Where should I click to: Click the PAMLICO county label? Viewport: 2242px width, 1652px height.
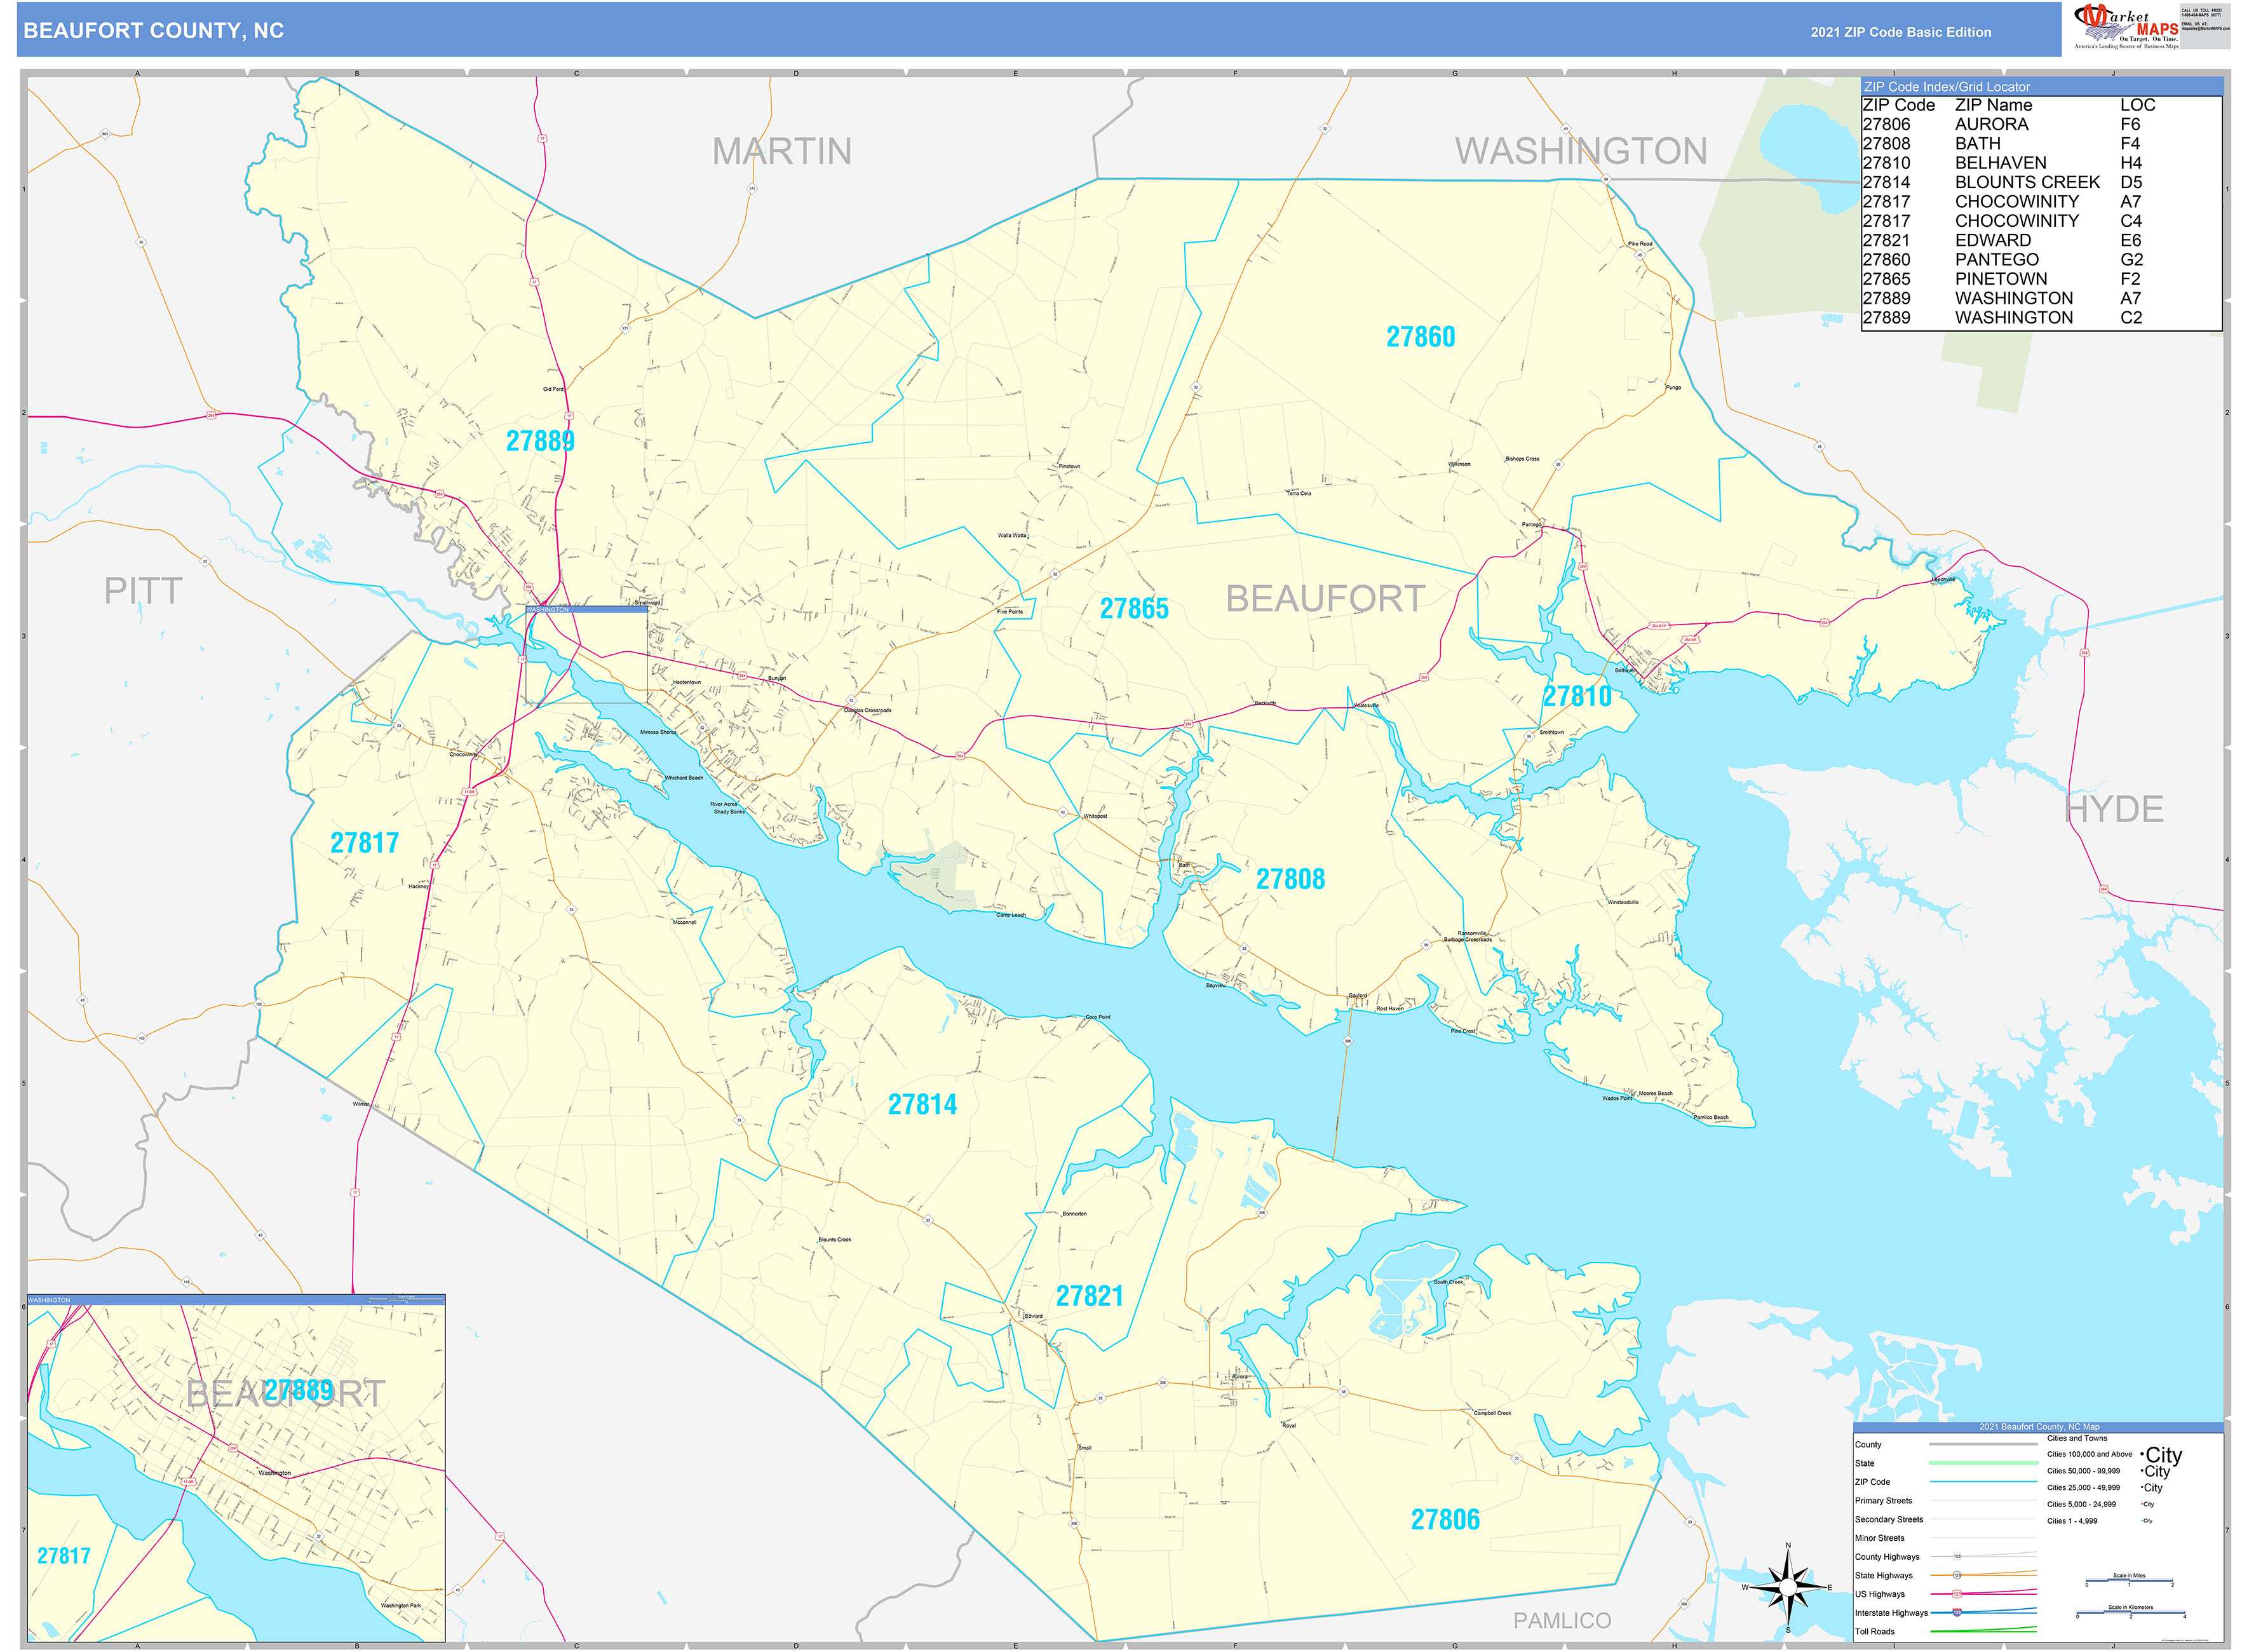point(1562,1621)
